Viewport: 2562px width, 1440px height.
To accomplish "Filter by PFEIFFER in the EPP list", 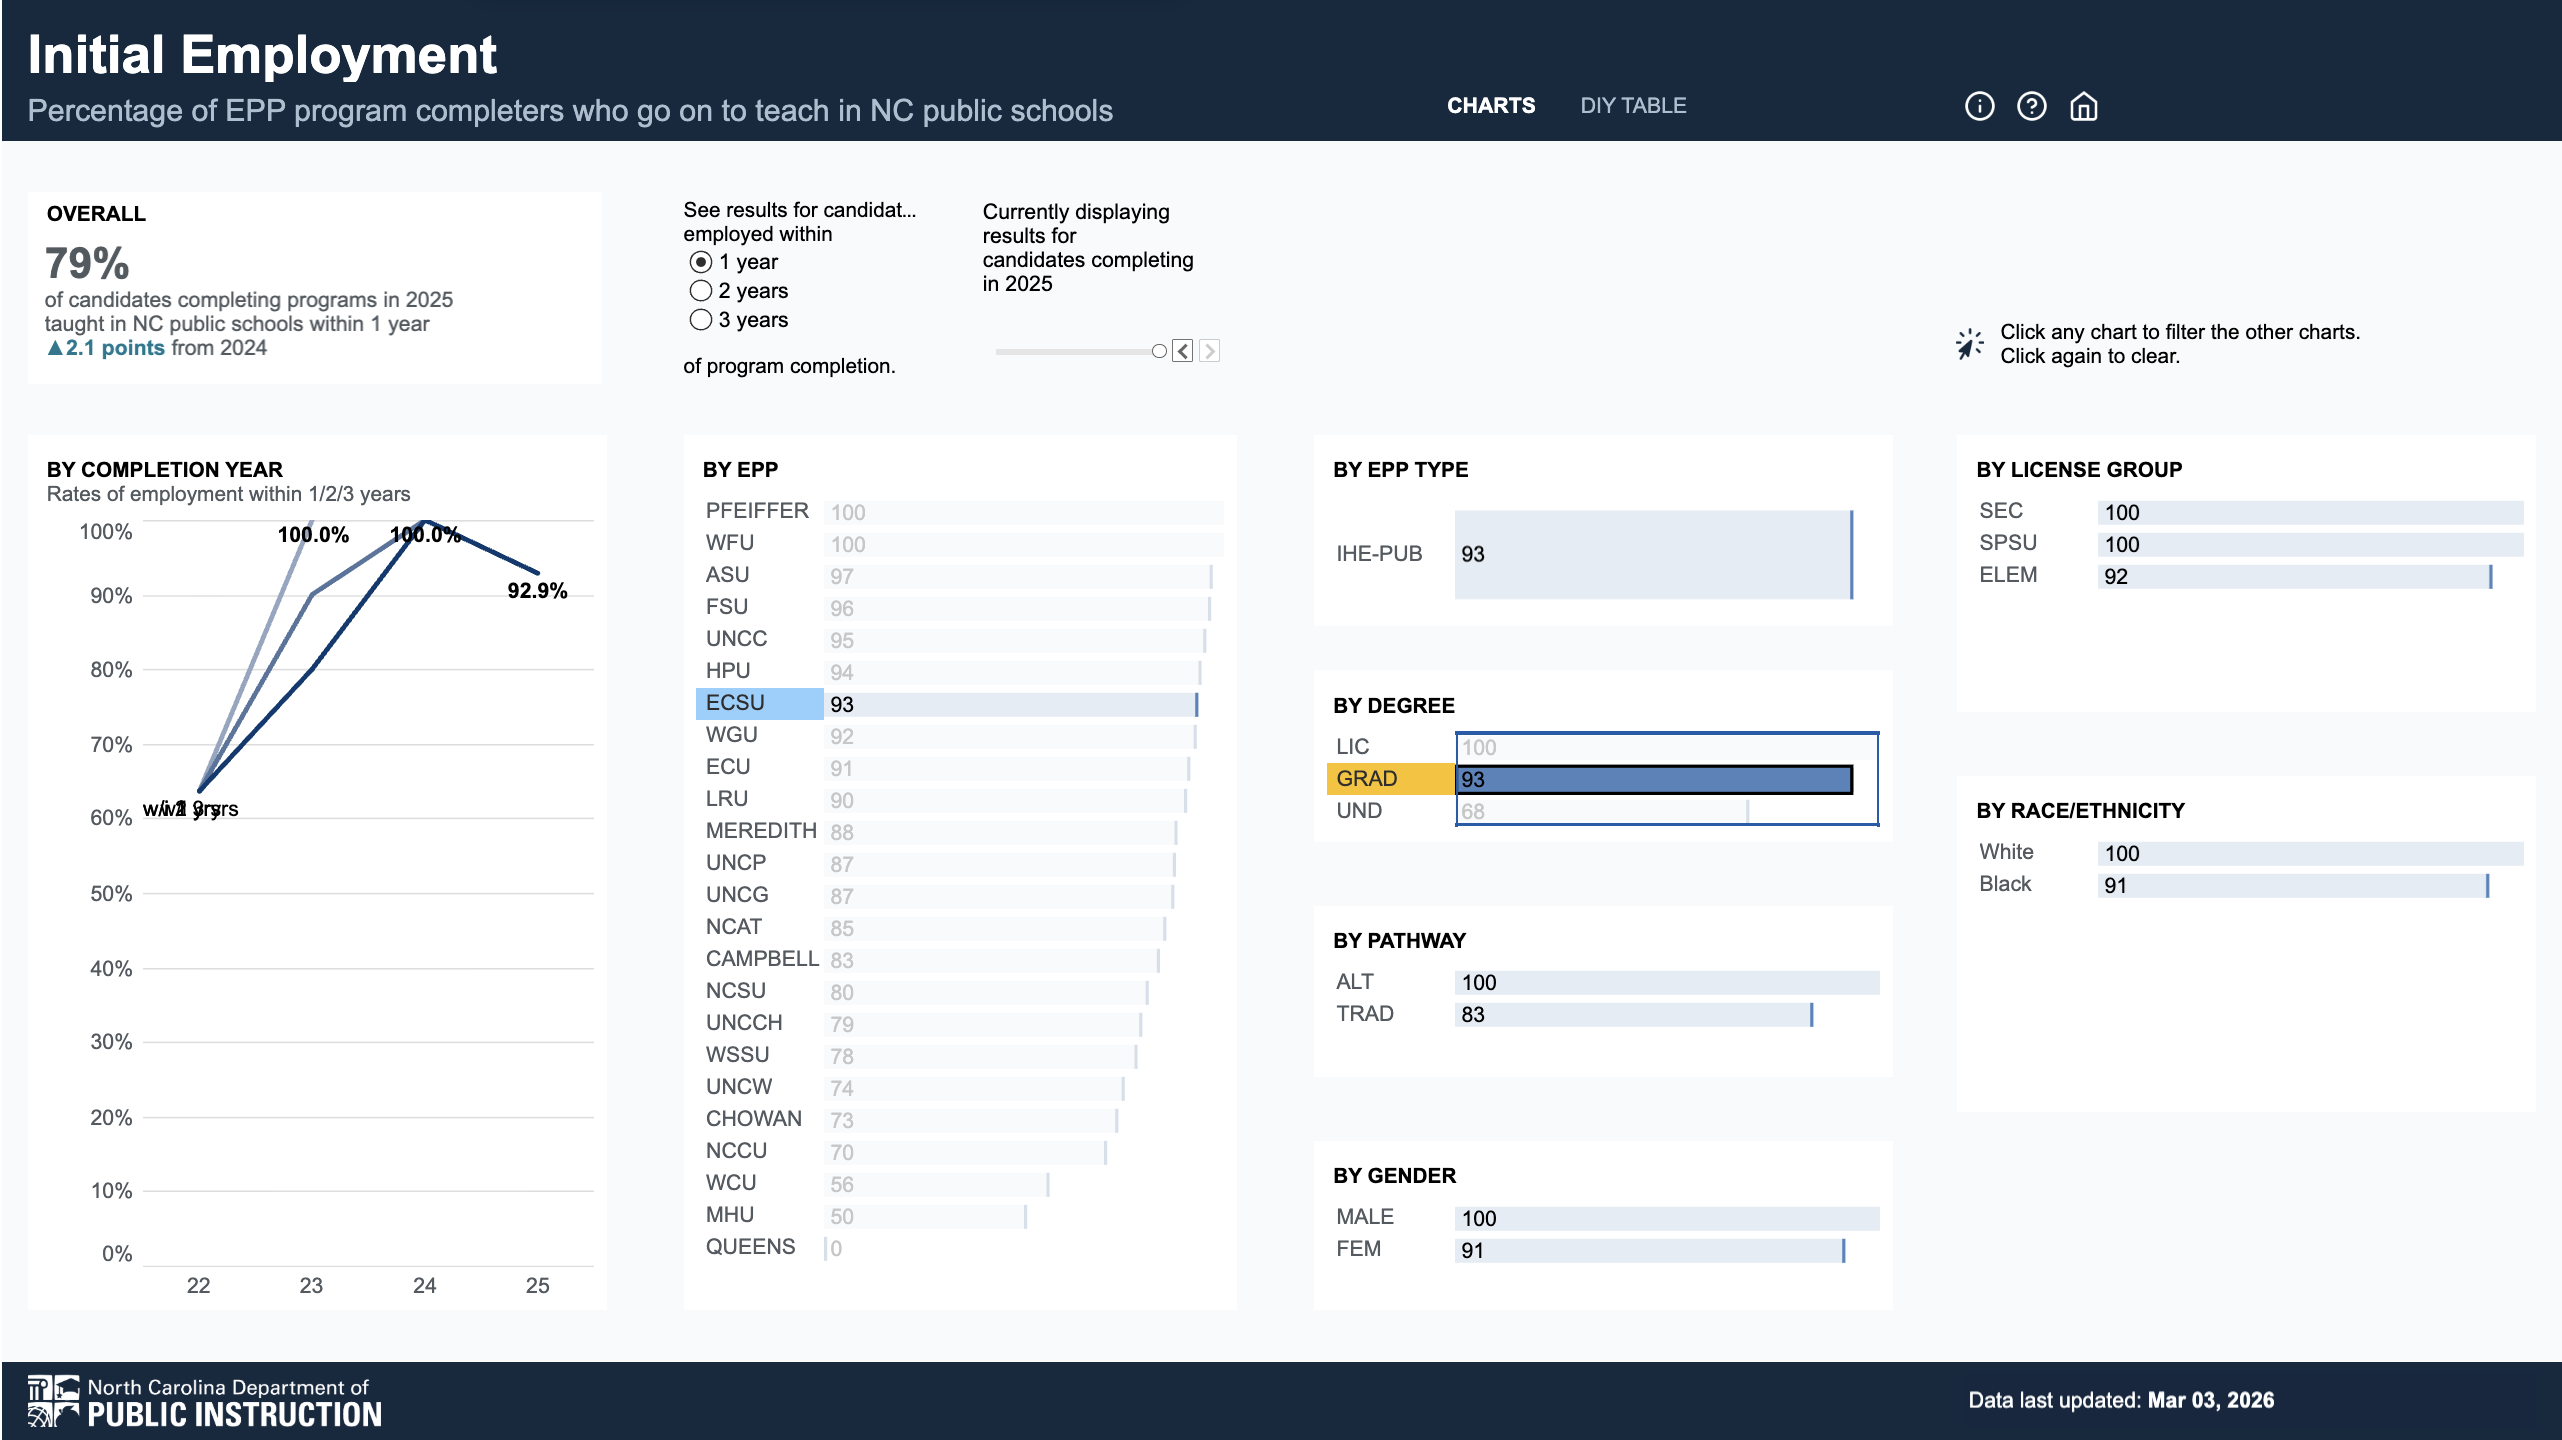I will [x=757, y=511].
